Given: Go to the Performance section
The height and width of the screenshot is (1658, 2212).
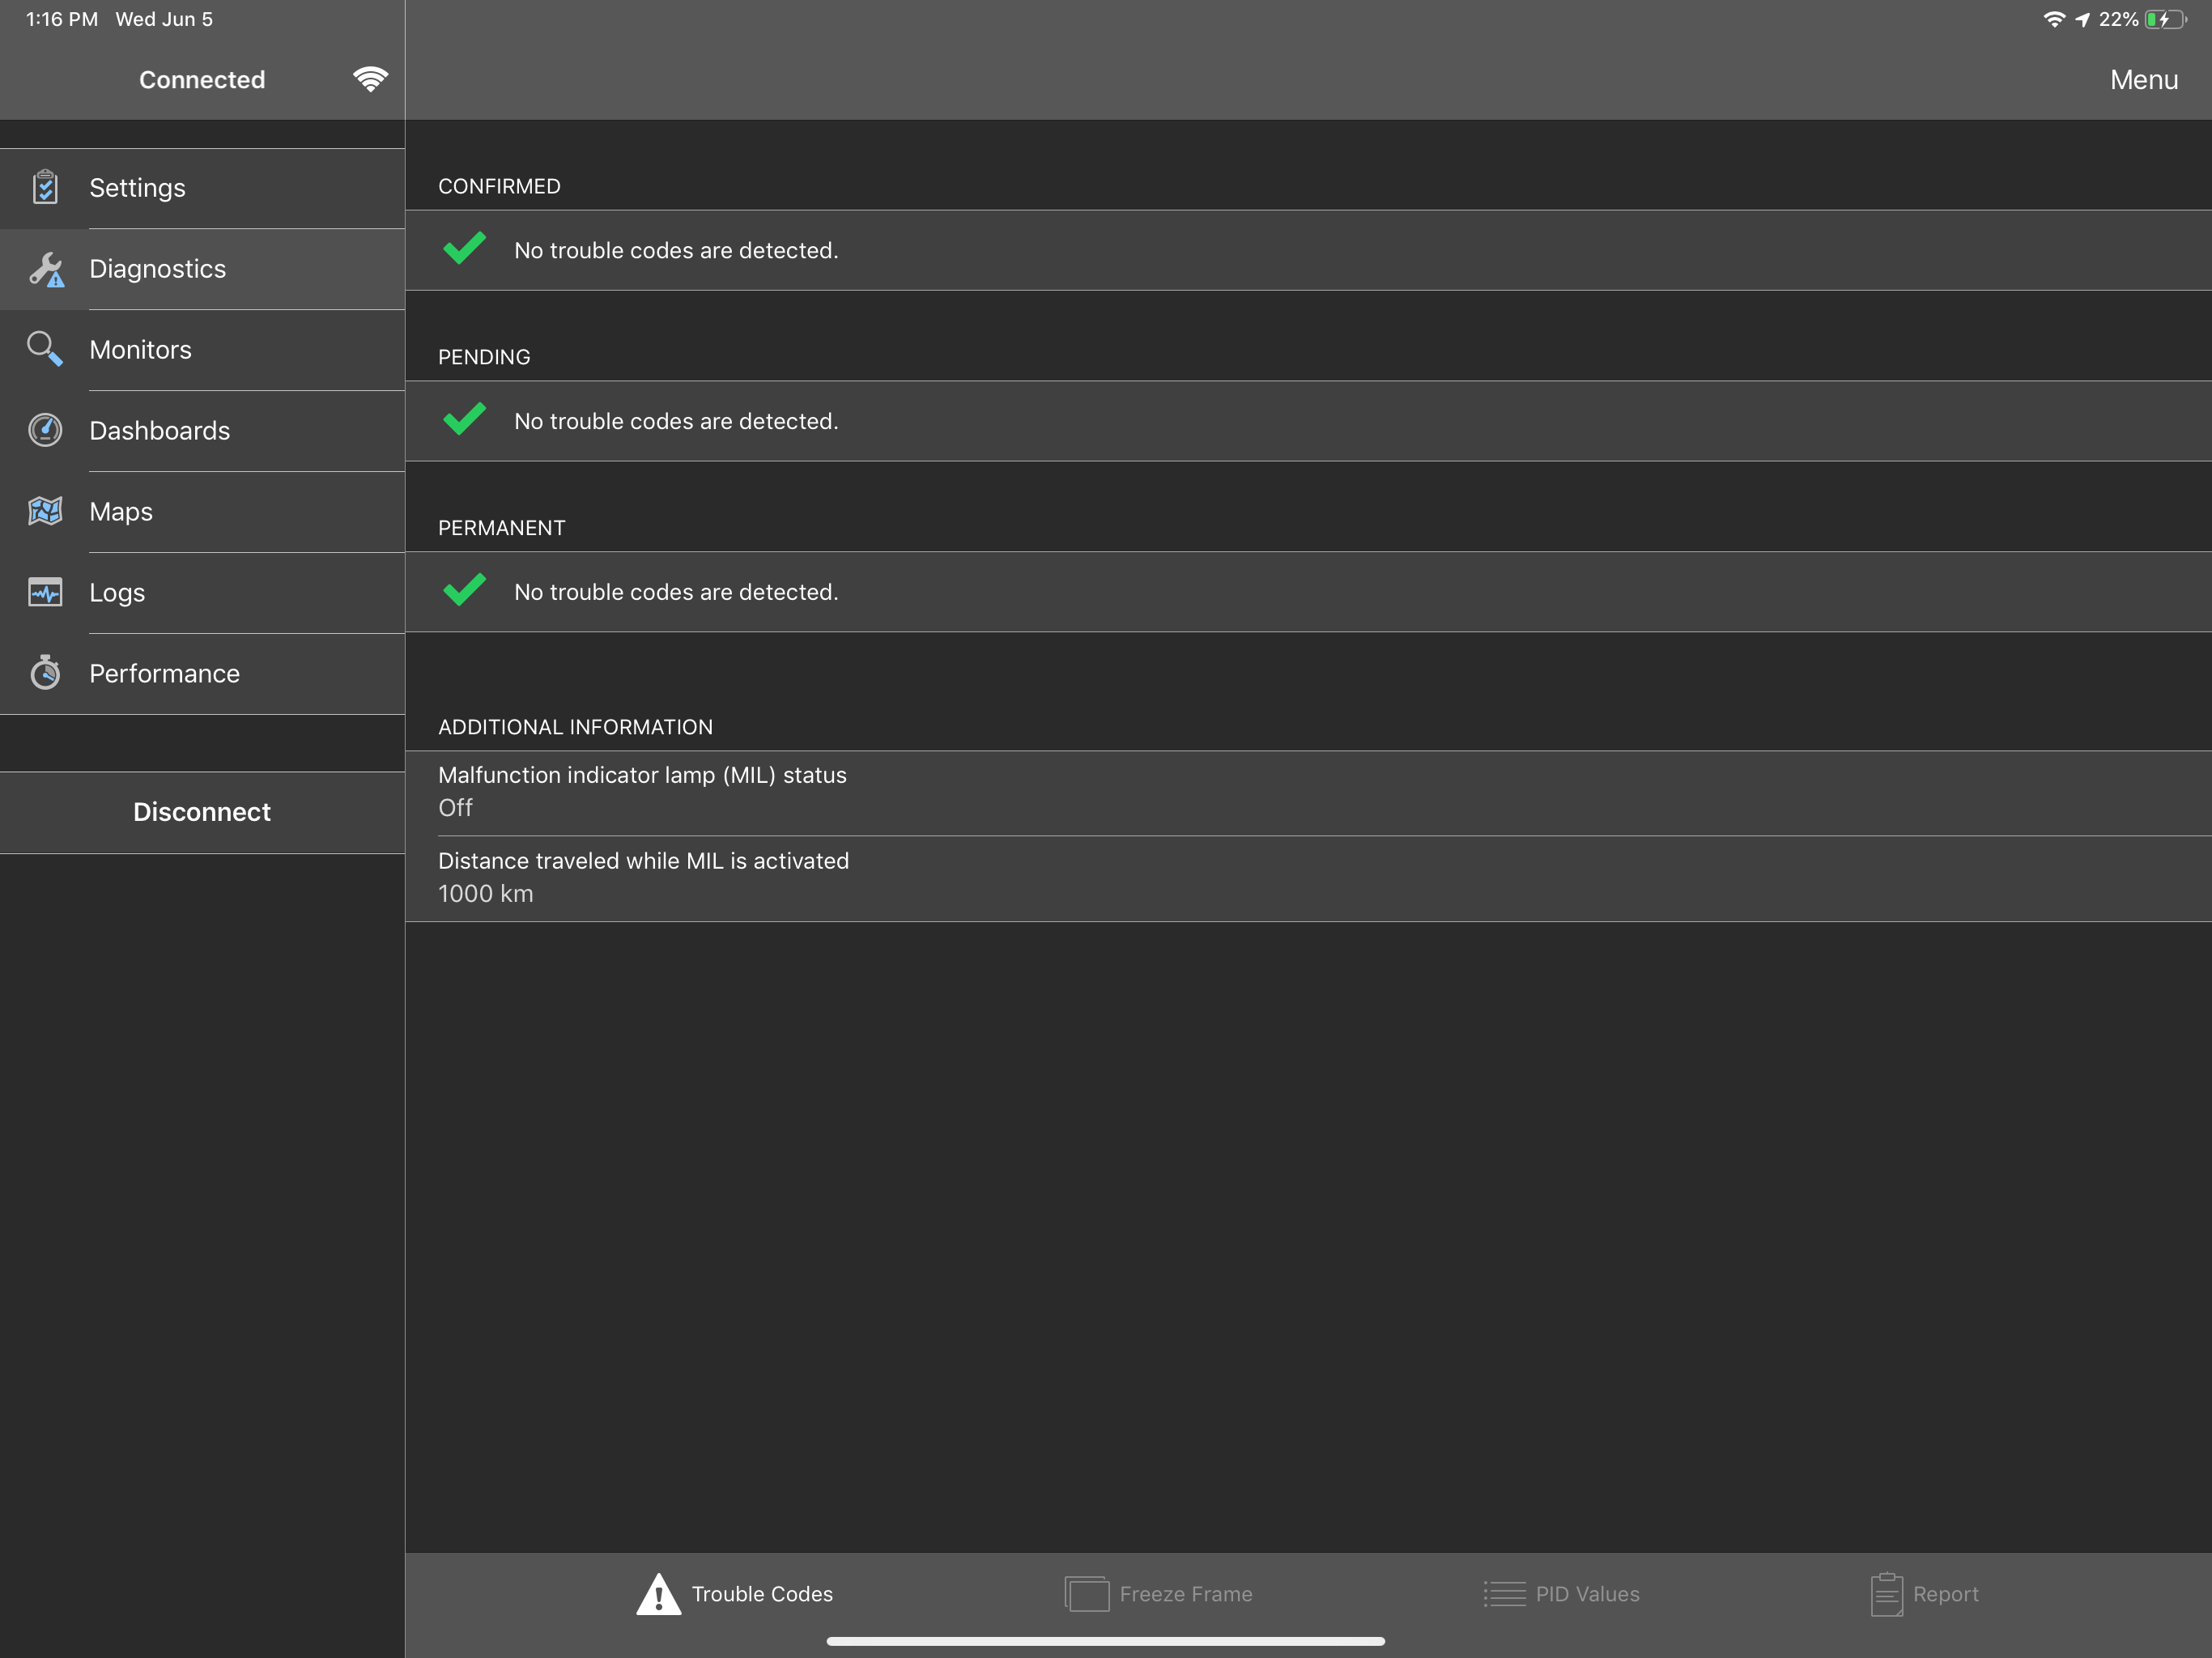Looking at the screenshot, I should pos(202,674).
